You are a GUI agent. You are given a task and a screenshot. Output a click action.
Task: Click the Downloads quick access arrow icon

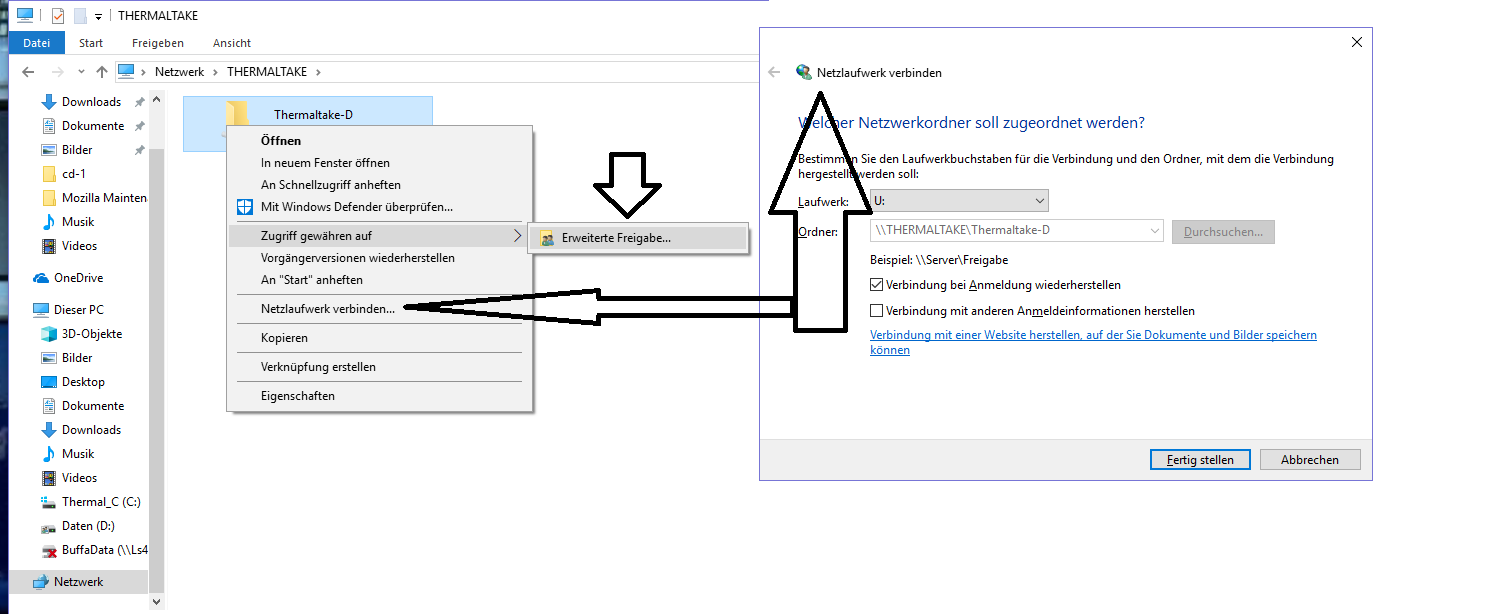pos(48,102)
